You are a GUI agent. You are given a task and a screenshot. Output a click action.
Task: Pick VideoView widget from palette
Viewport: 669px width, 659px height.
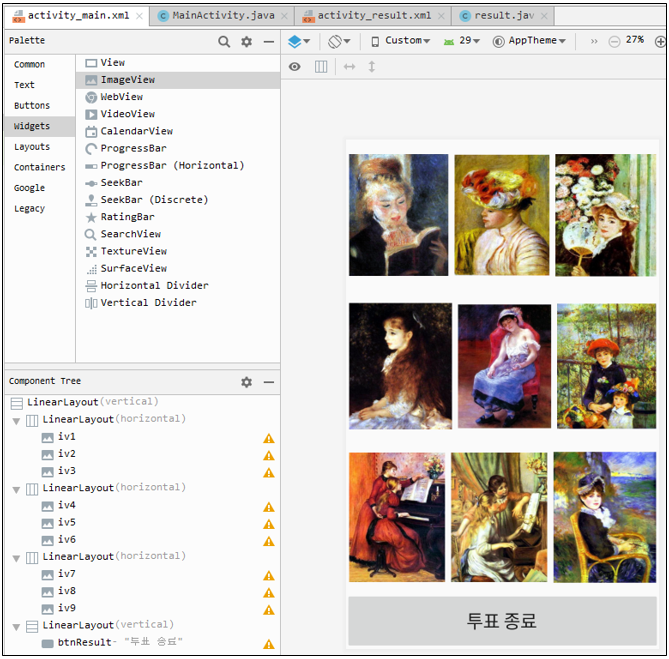[x=178, y=114]
